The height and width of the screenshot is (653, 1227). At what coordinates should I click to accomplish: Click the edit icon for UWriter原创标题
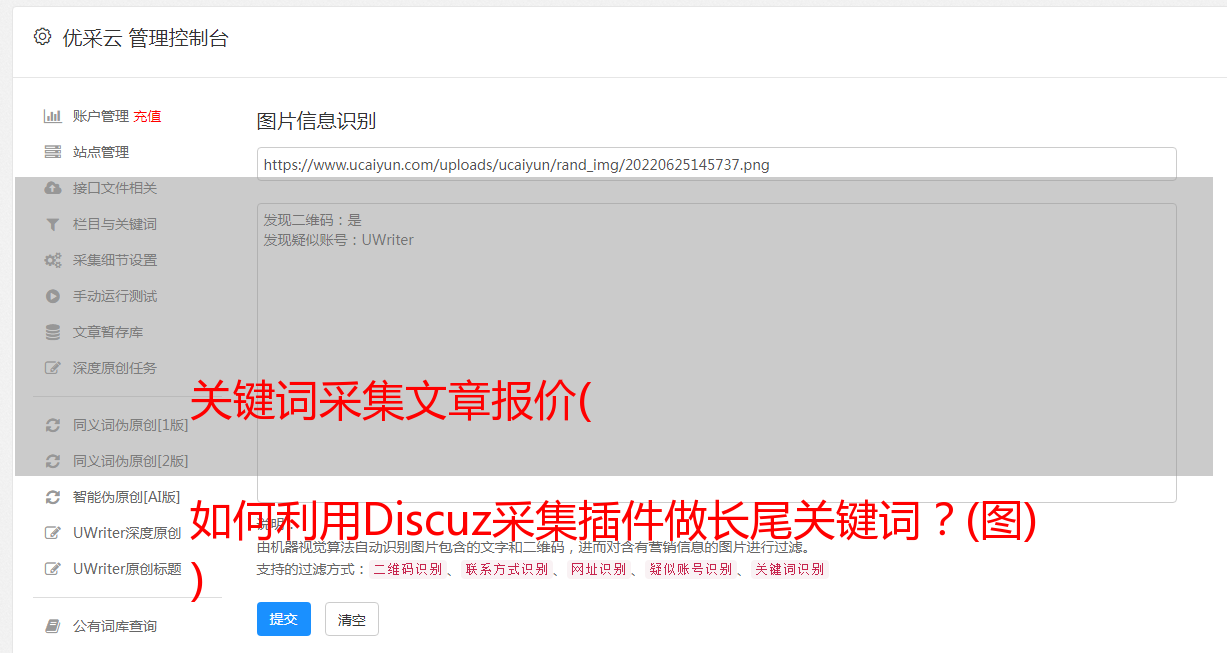(53, 569)
